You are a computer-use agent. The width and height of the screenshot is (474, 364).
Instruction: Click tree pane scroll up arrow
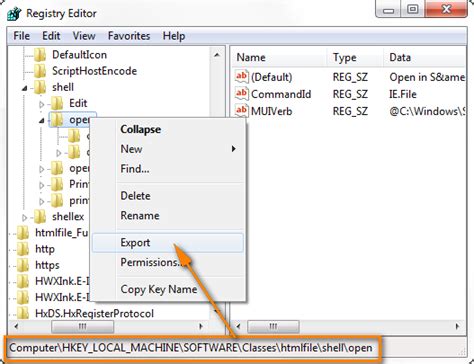217,55
